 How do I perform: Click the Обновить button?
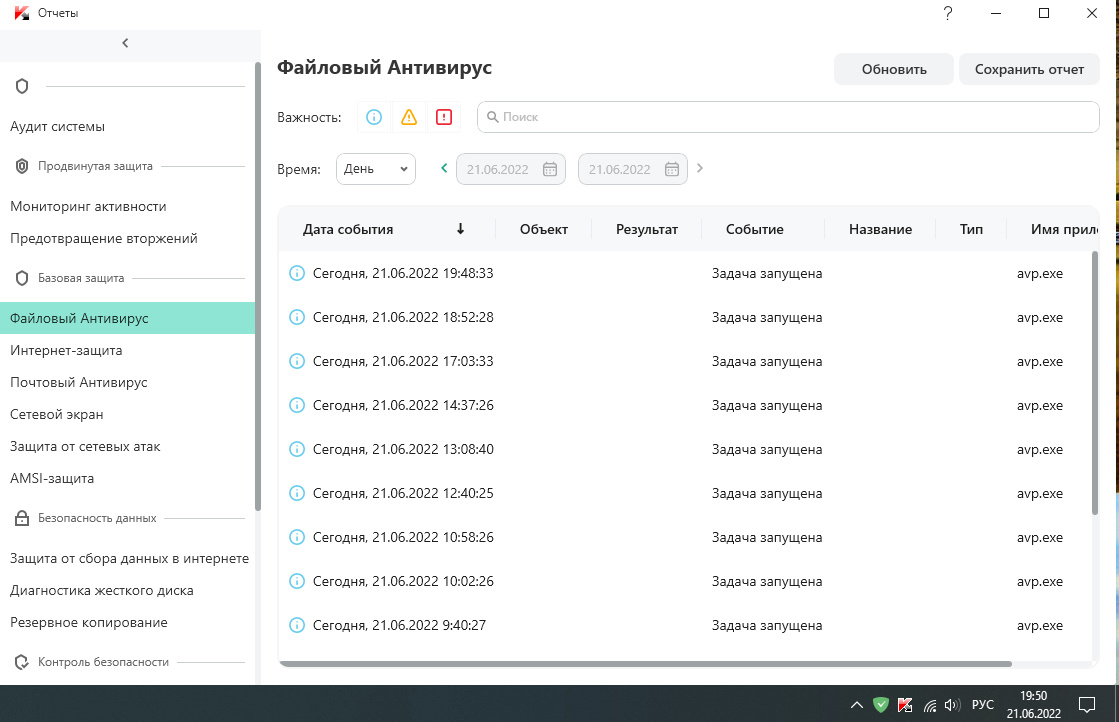click(893, 69)
